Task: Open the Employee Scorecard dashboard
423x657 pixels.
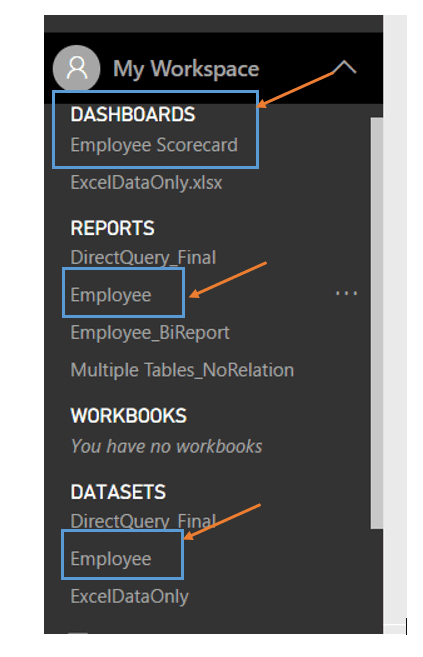Action: coord(154,145)
